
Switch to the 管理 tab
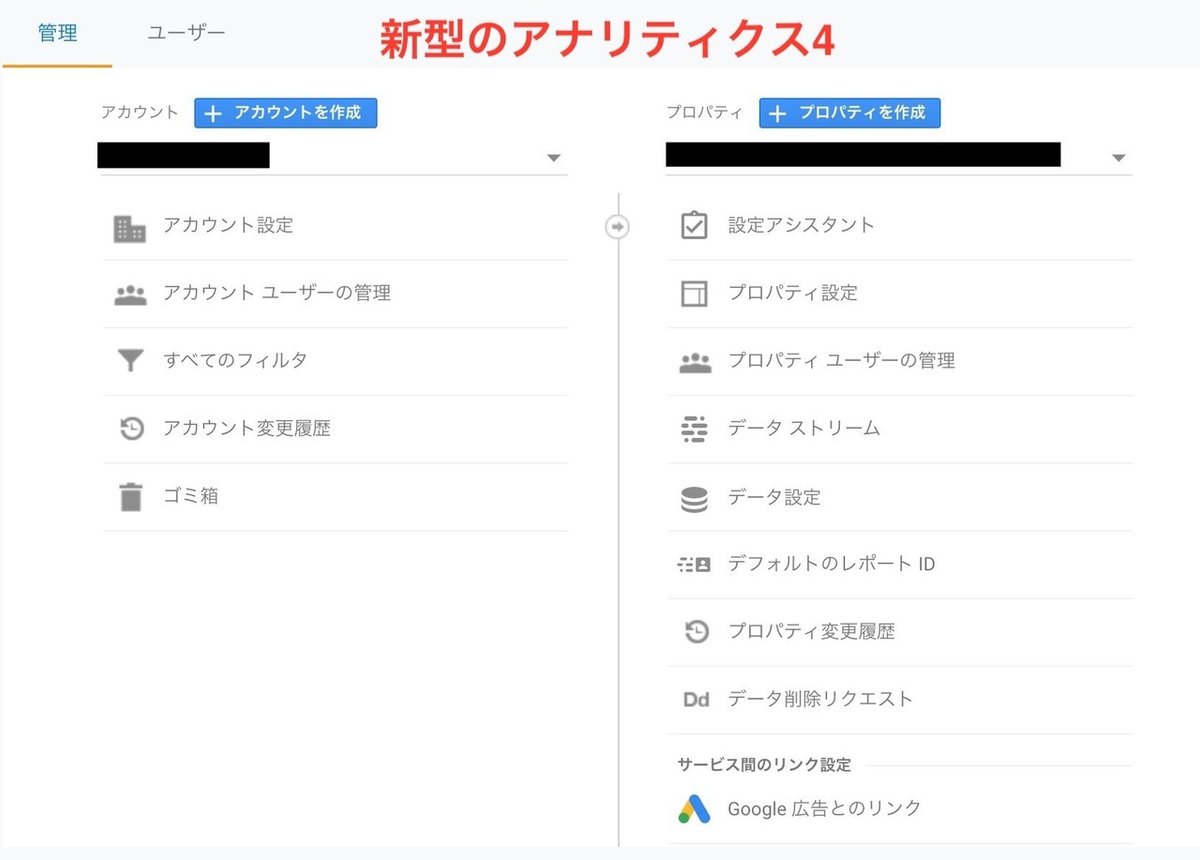pos(57,33)
